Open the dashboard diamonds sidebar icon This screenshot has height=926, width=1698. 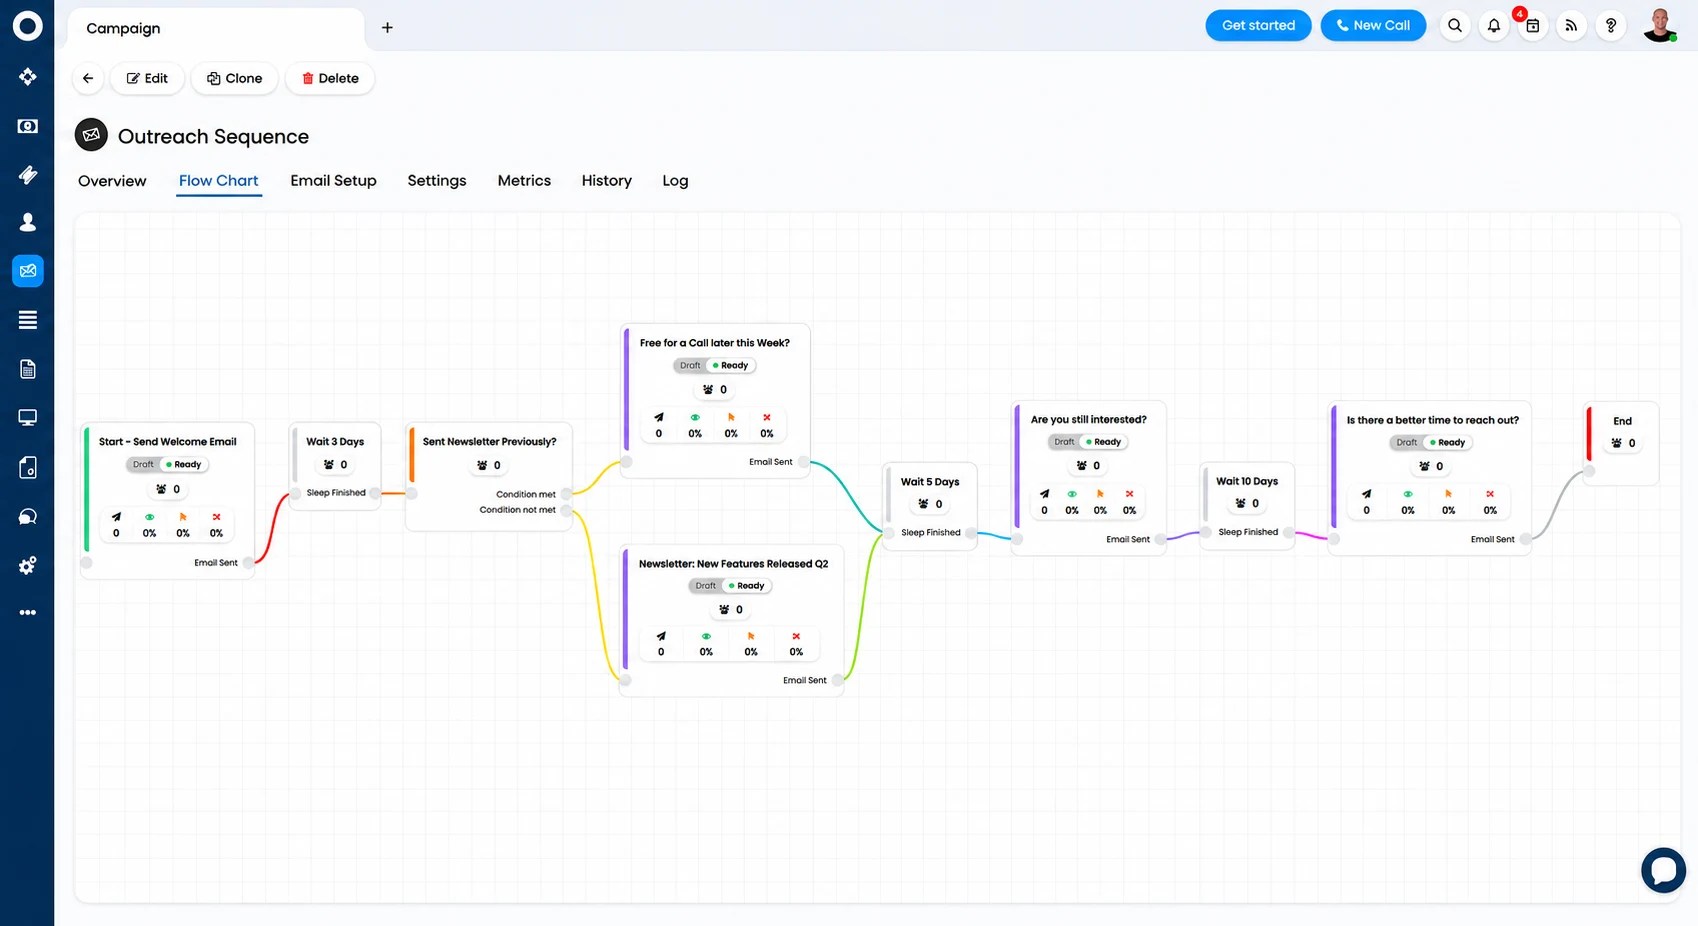pos(27,77)
